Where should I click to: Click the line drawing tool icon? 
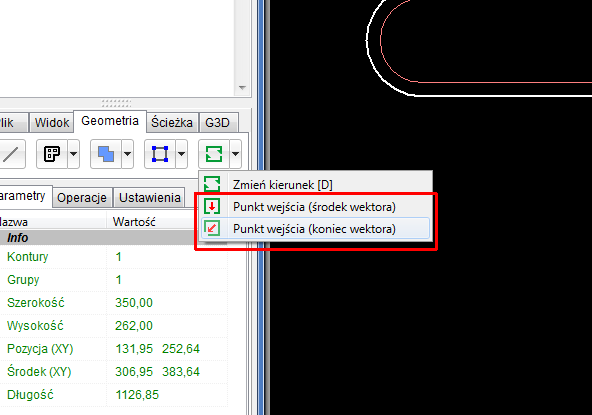tap(11, 154)
